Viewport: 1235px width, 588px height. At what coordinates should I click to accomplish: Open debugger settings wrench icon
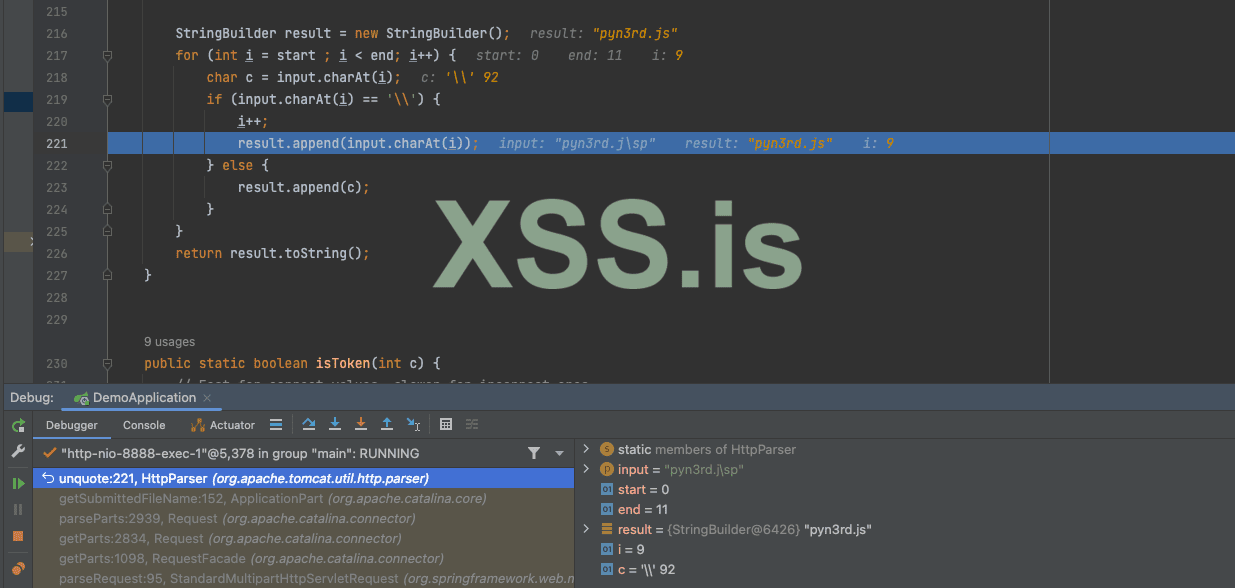18,452
